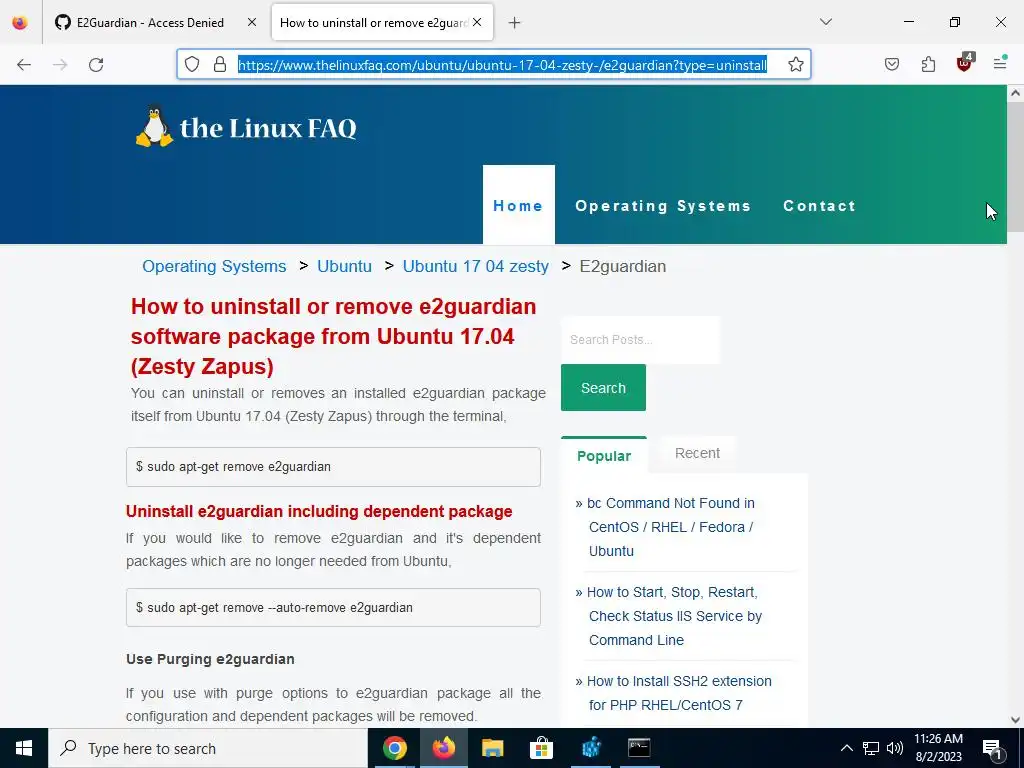Show site security padlock info
Viewport: 1024px width, 768px height.
pos(220,64)
